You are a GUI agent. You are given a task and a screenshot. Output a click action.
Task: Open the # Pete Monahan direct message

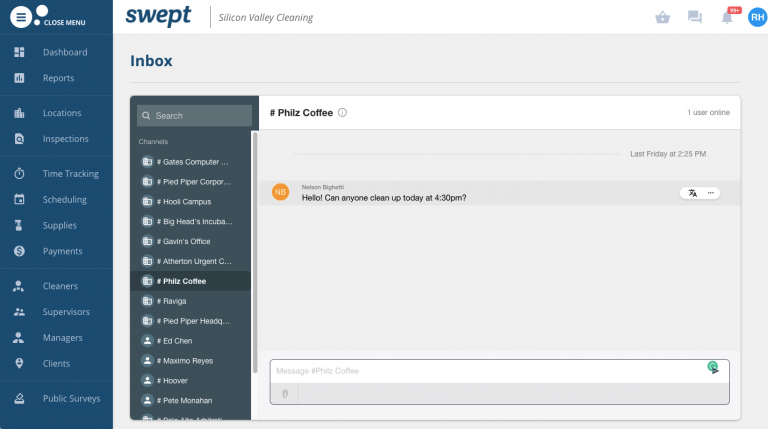point(191,401)
